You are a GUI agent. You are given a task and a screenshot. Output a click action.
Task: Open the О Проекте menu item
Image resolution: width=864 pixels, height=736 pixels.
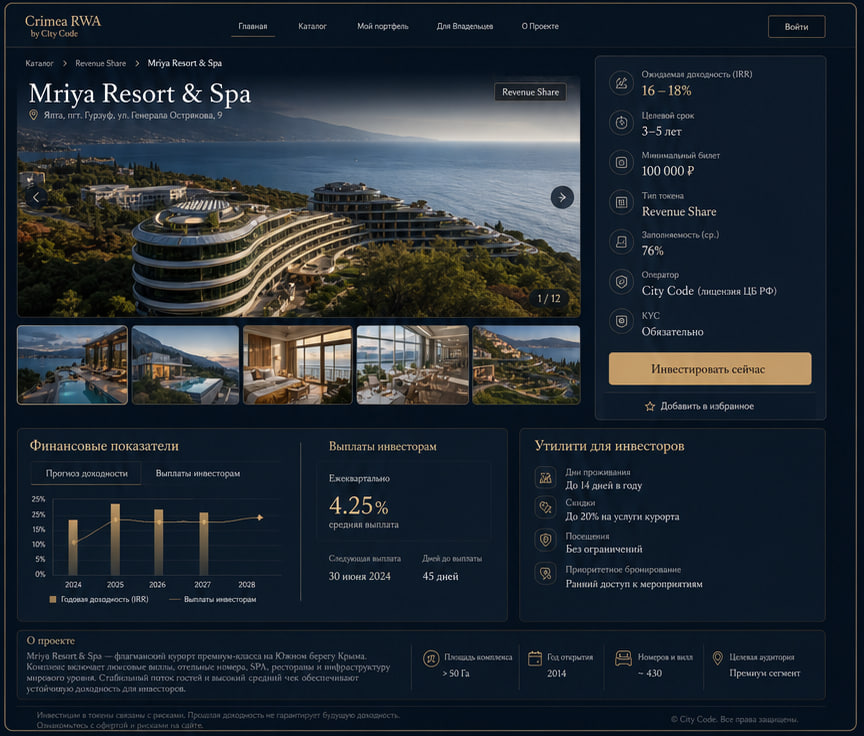[x=540, y=26]
